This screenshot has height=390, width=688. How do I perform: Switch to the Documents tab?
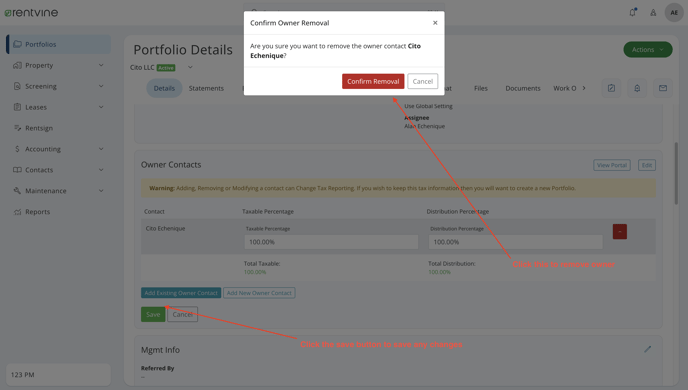(523, 88)
